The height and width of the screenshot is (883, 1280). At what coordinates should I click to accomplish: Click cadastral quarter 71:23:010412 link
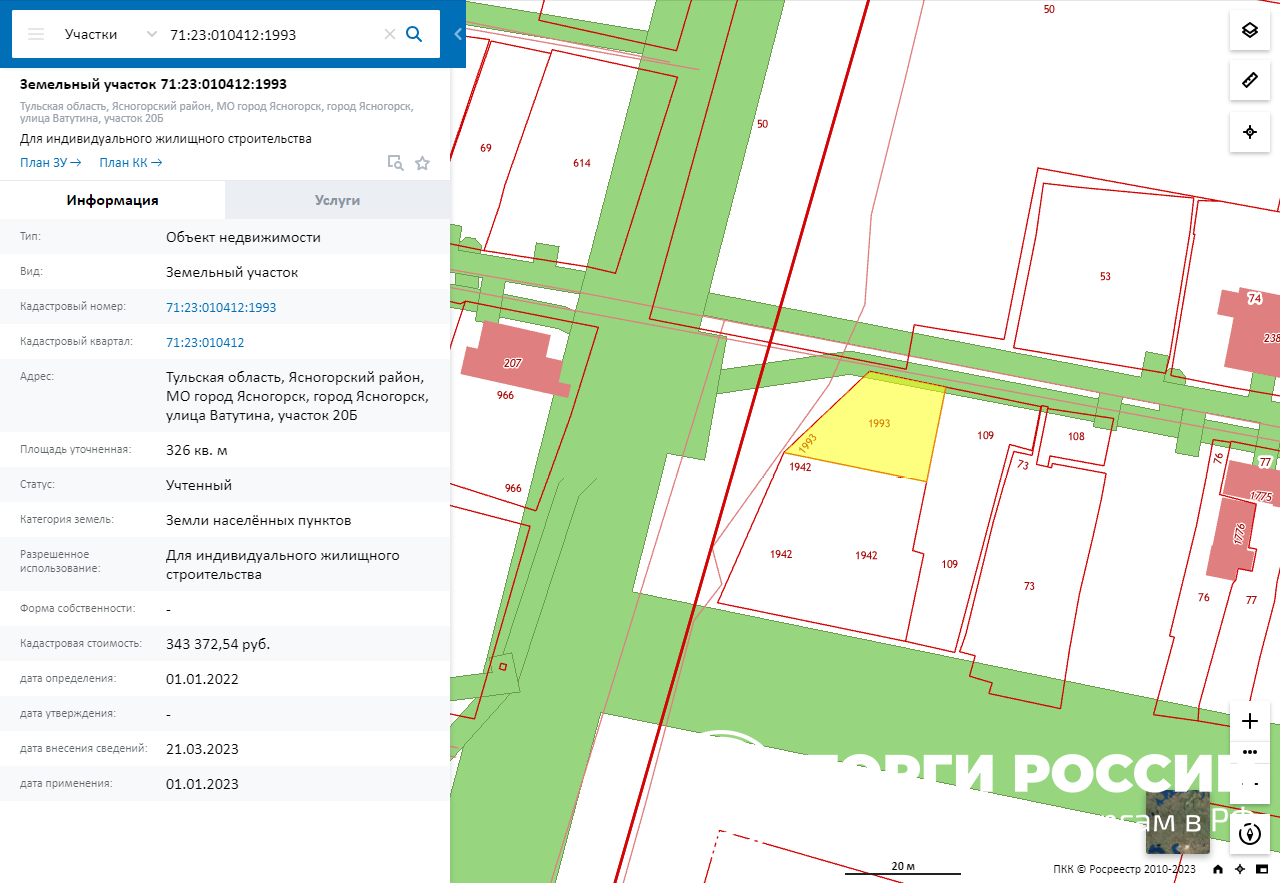(x=205, y=342)
